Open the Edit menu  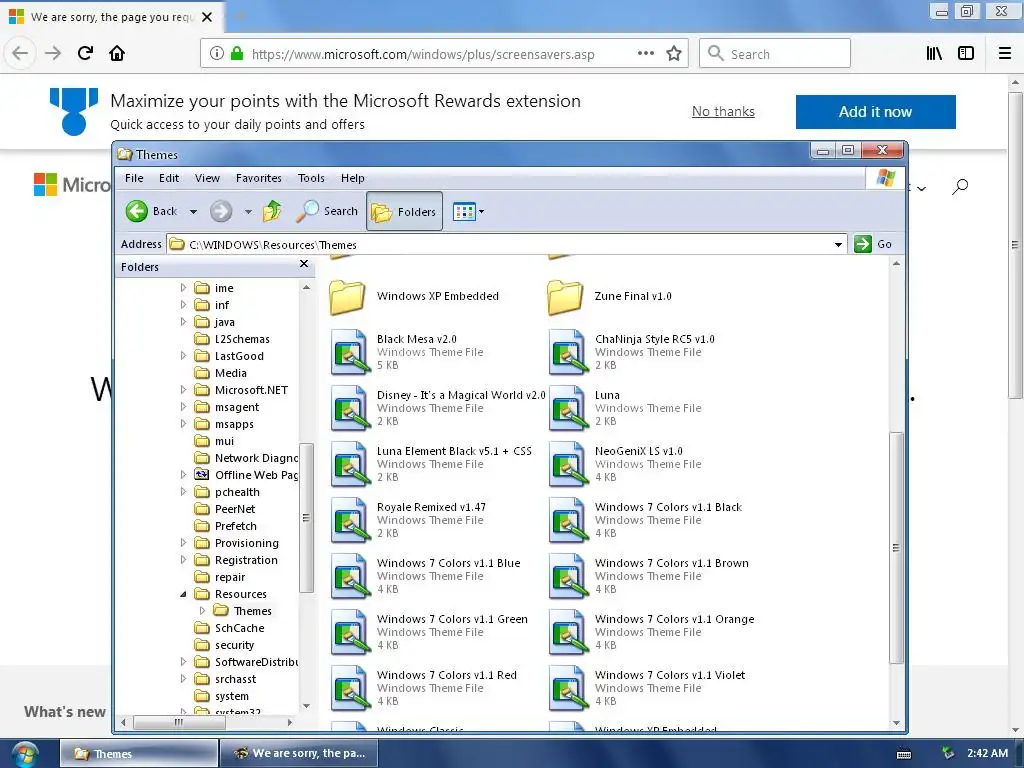(x=168, y=178)
